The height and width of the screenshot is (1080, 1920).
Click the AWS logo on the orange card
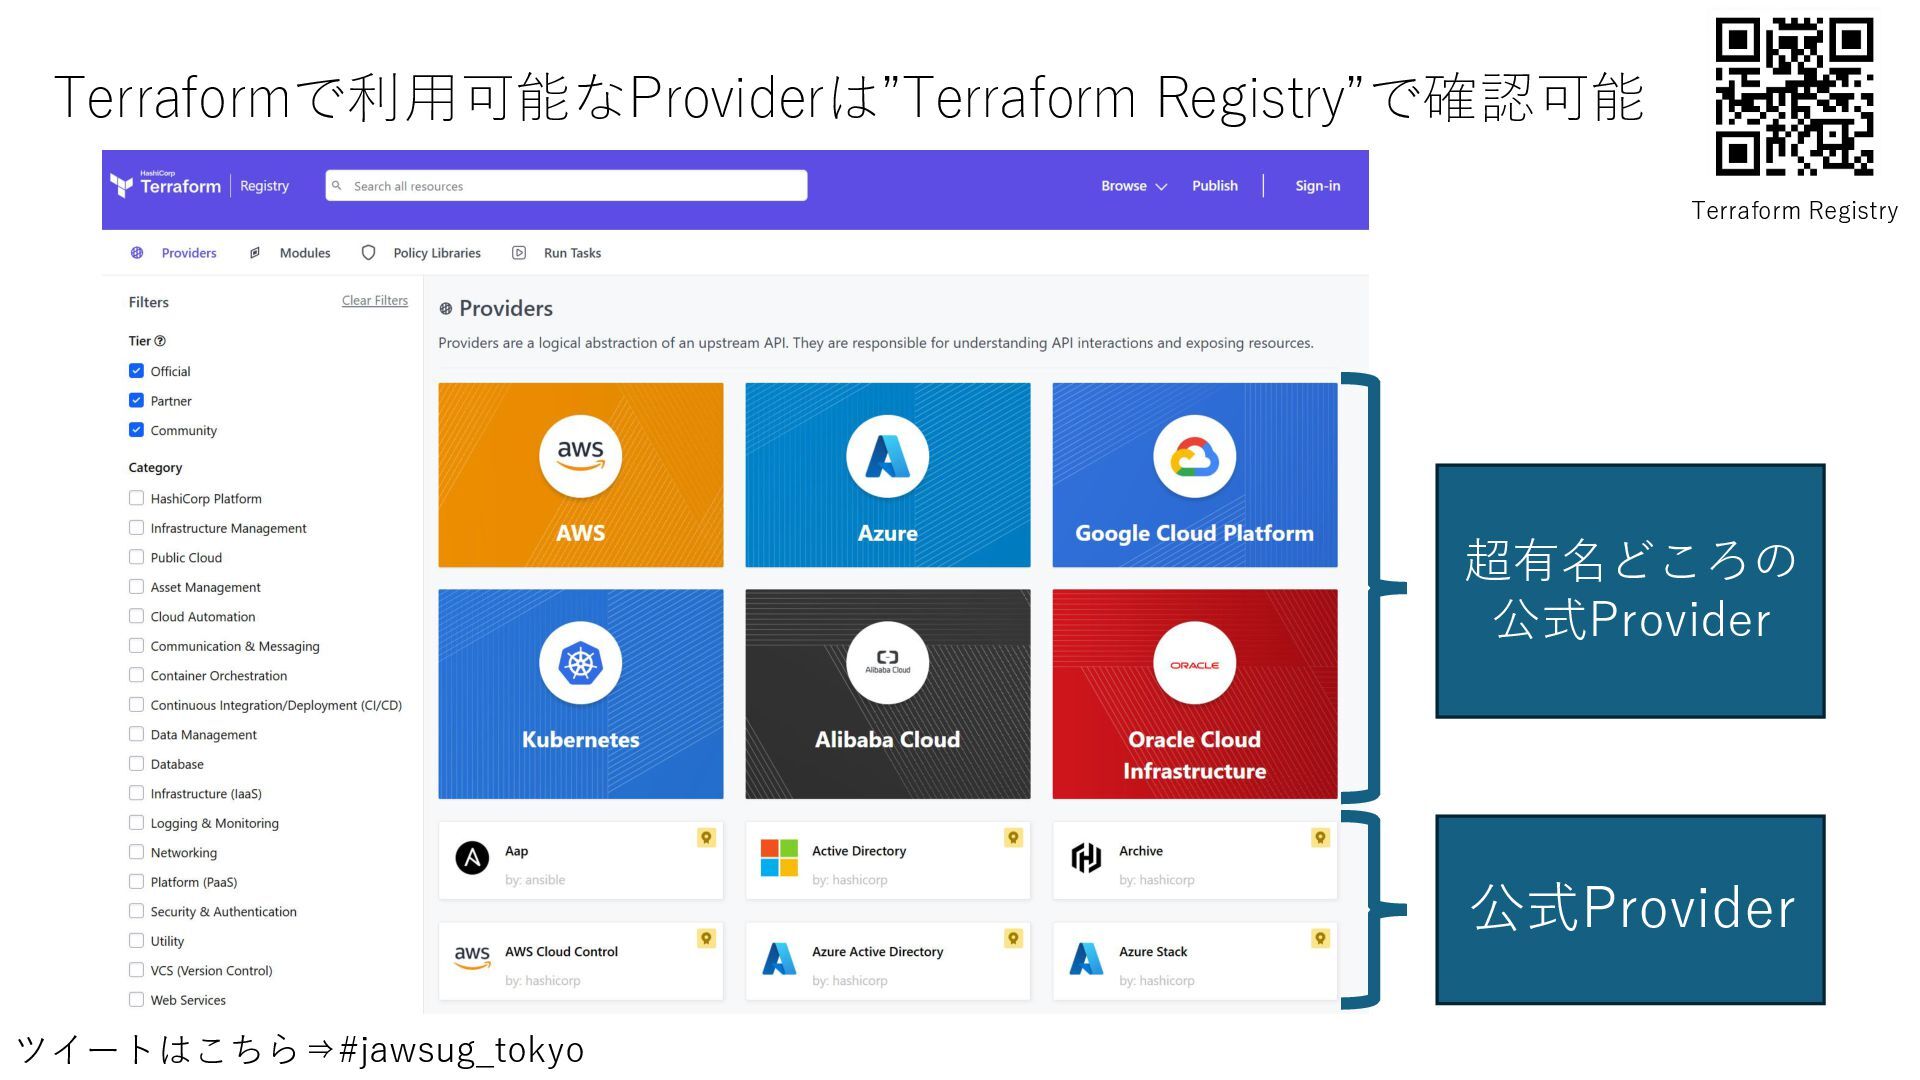tap(581, 456)
